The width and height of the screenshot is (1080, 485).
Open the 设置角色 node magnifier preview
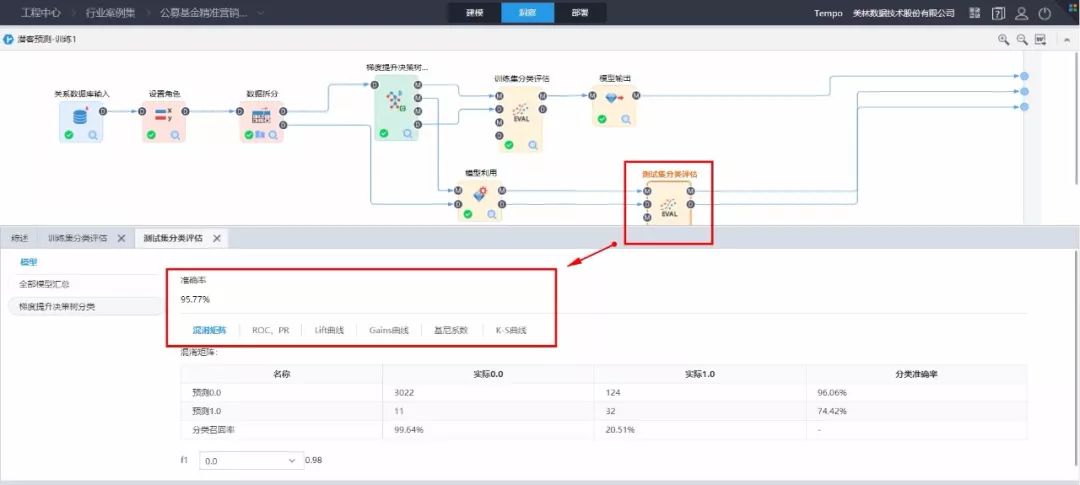click(x=176, y=135)
